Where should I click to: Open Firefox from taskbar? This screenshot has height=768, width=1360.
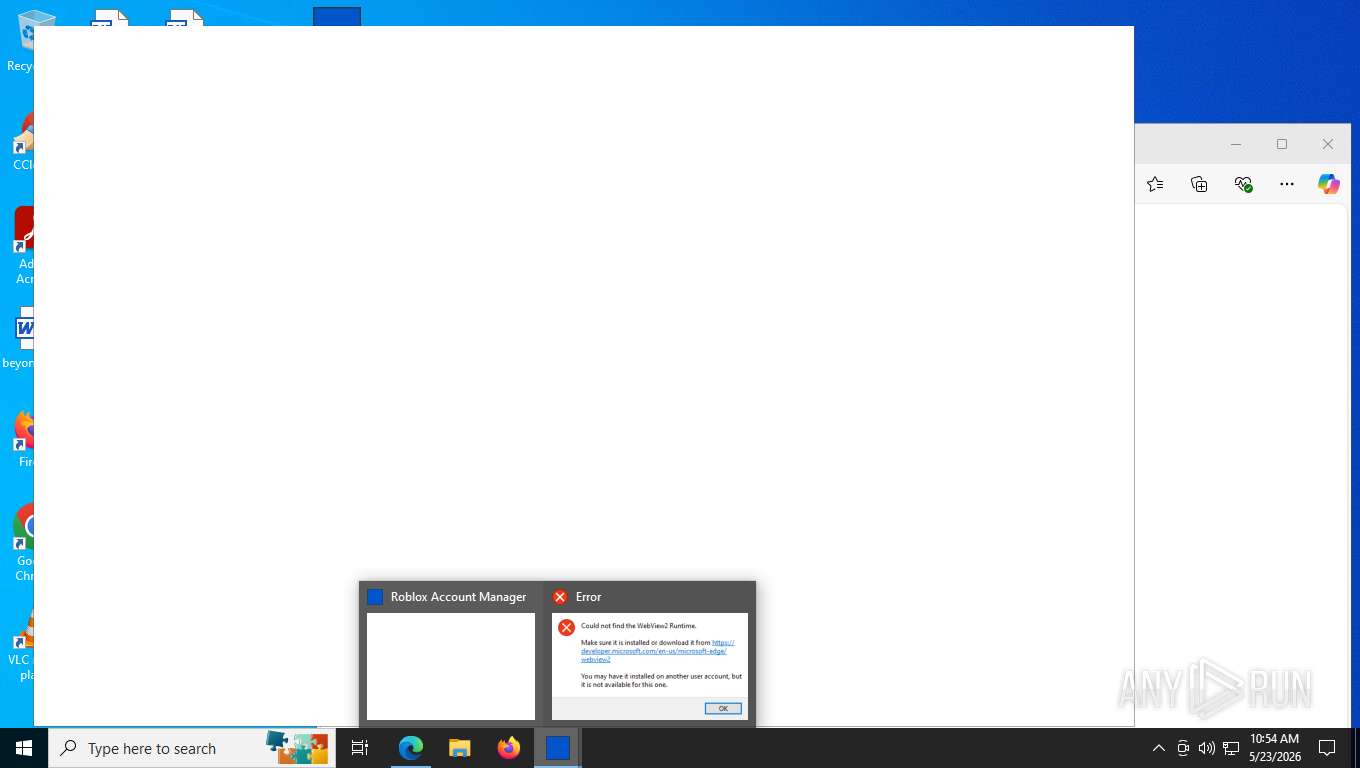point(508,748)
